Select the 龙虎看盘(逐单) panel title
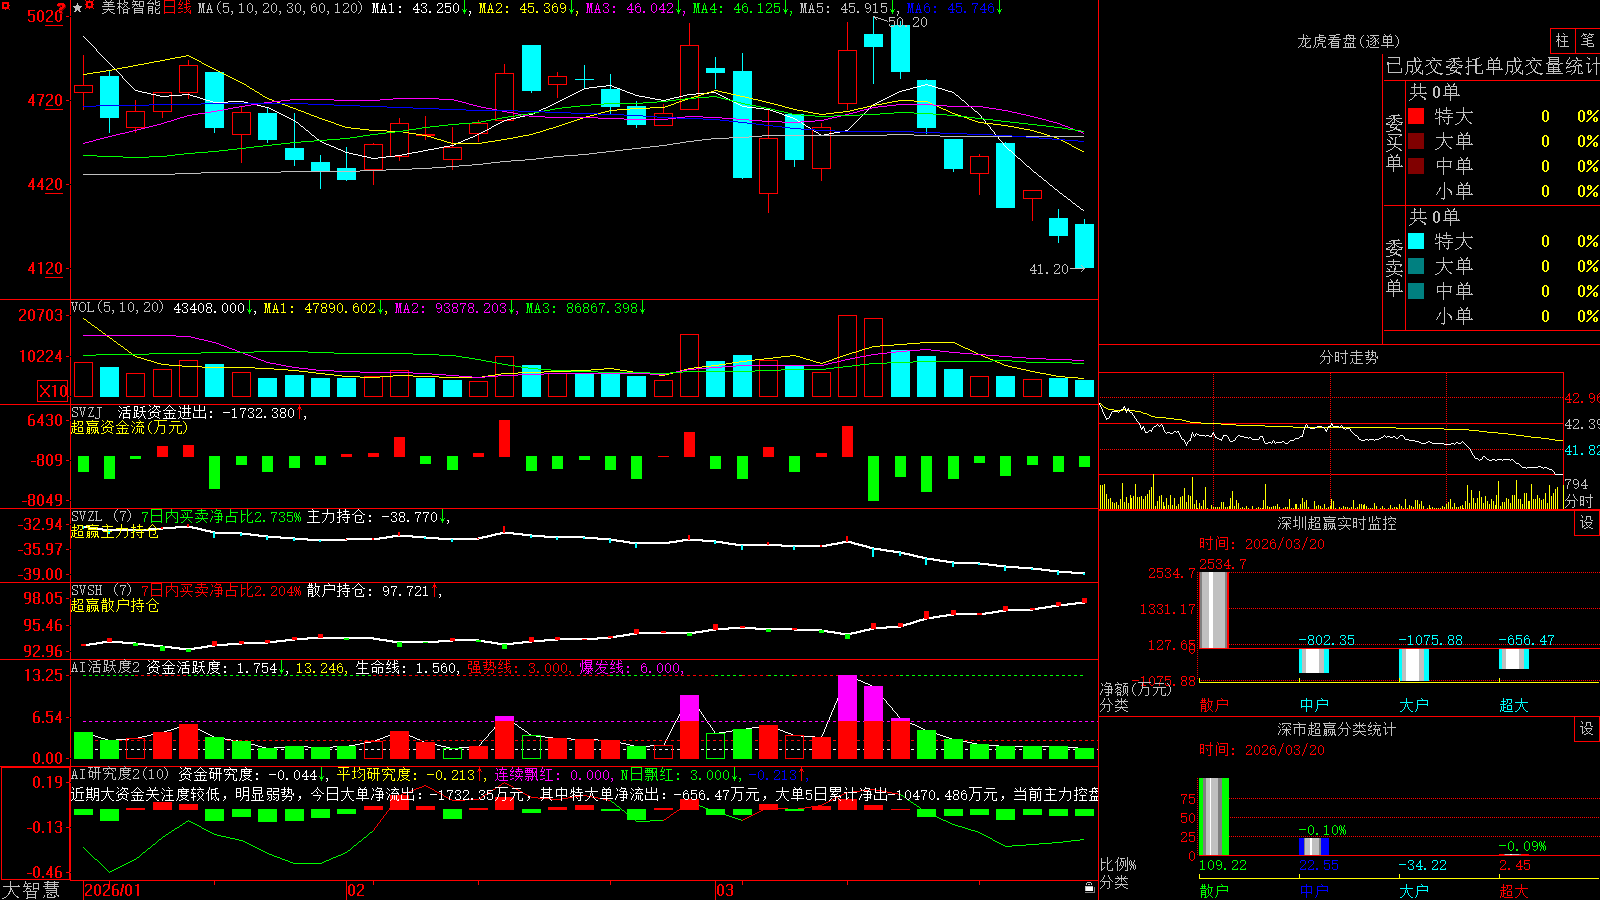The width and height of the screenshot is (1600, 900). tap(1348, 41)
